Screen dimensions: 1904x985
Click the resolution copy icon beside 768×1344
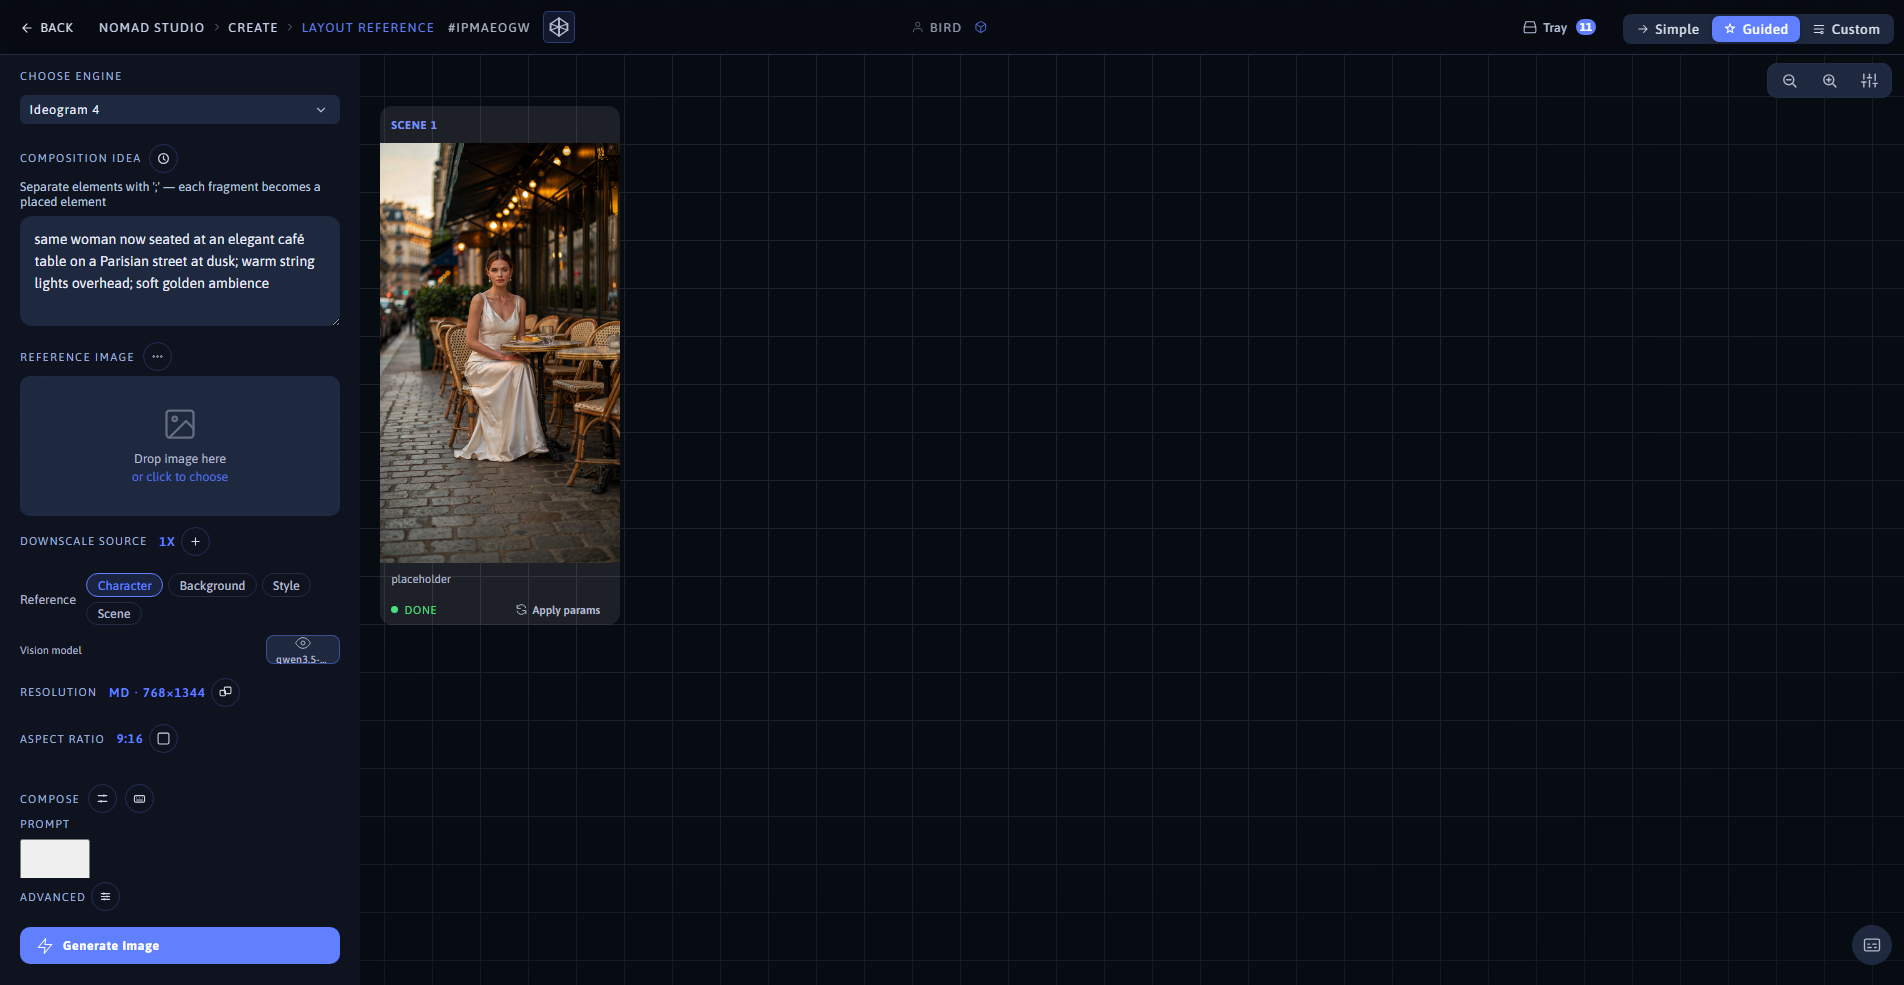pyautogui.click(x=226, y=692)
